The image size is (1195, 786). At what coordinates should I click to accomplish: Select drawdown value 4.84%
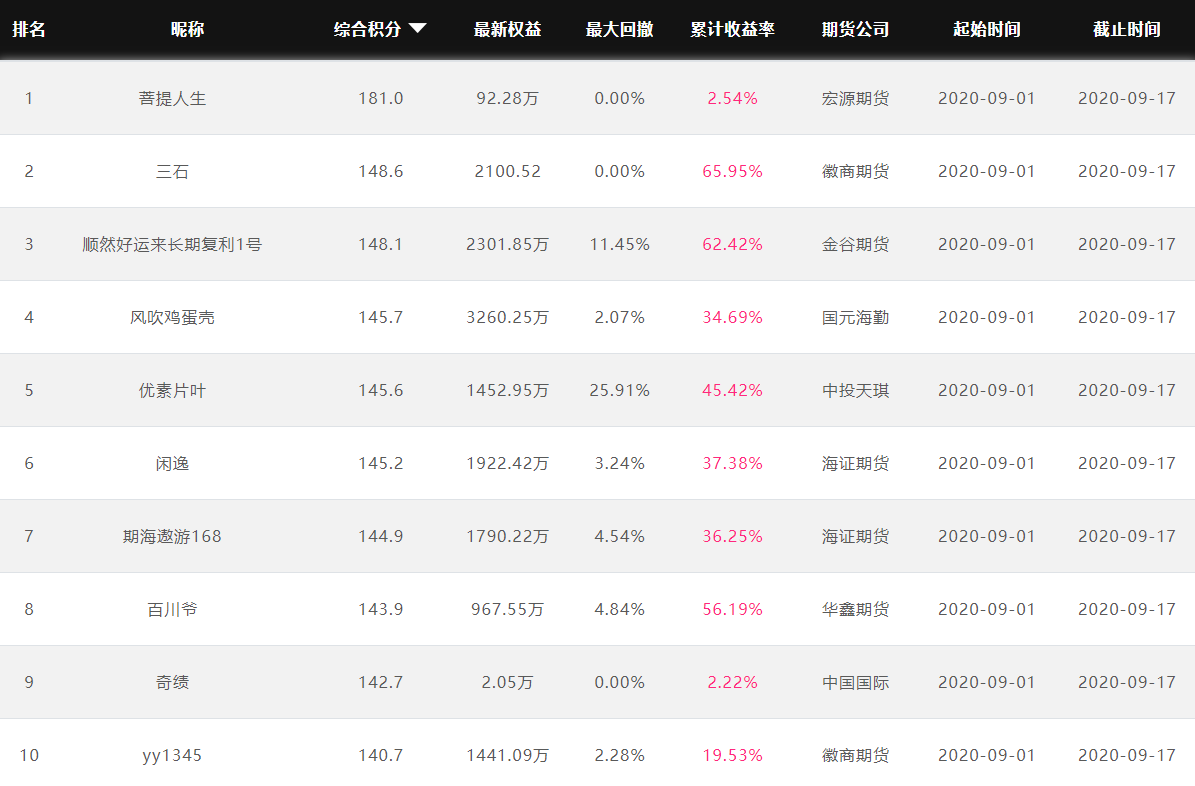tap(620, 609)
